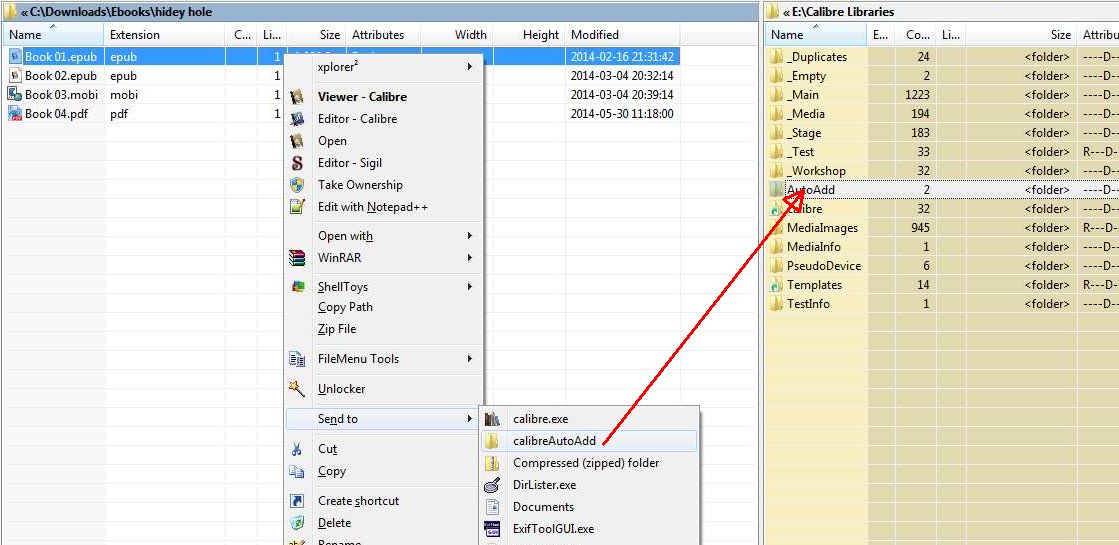Click the calibre.exe bookshelf icon
This screenshot has height=545, width=1119.
[x=492, y=419]
